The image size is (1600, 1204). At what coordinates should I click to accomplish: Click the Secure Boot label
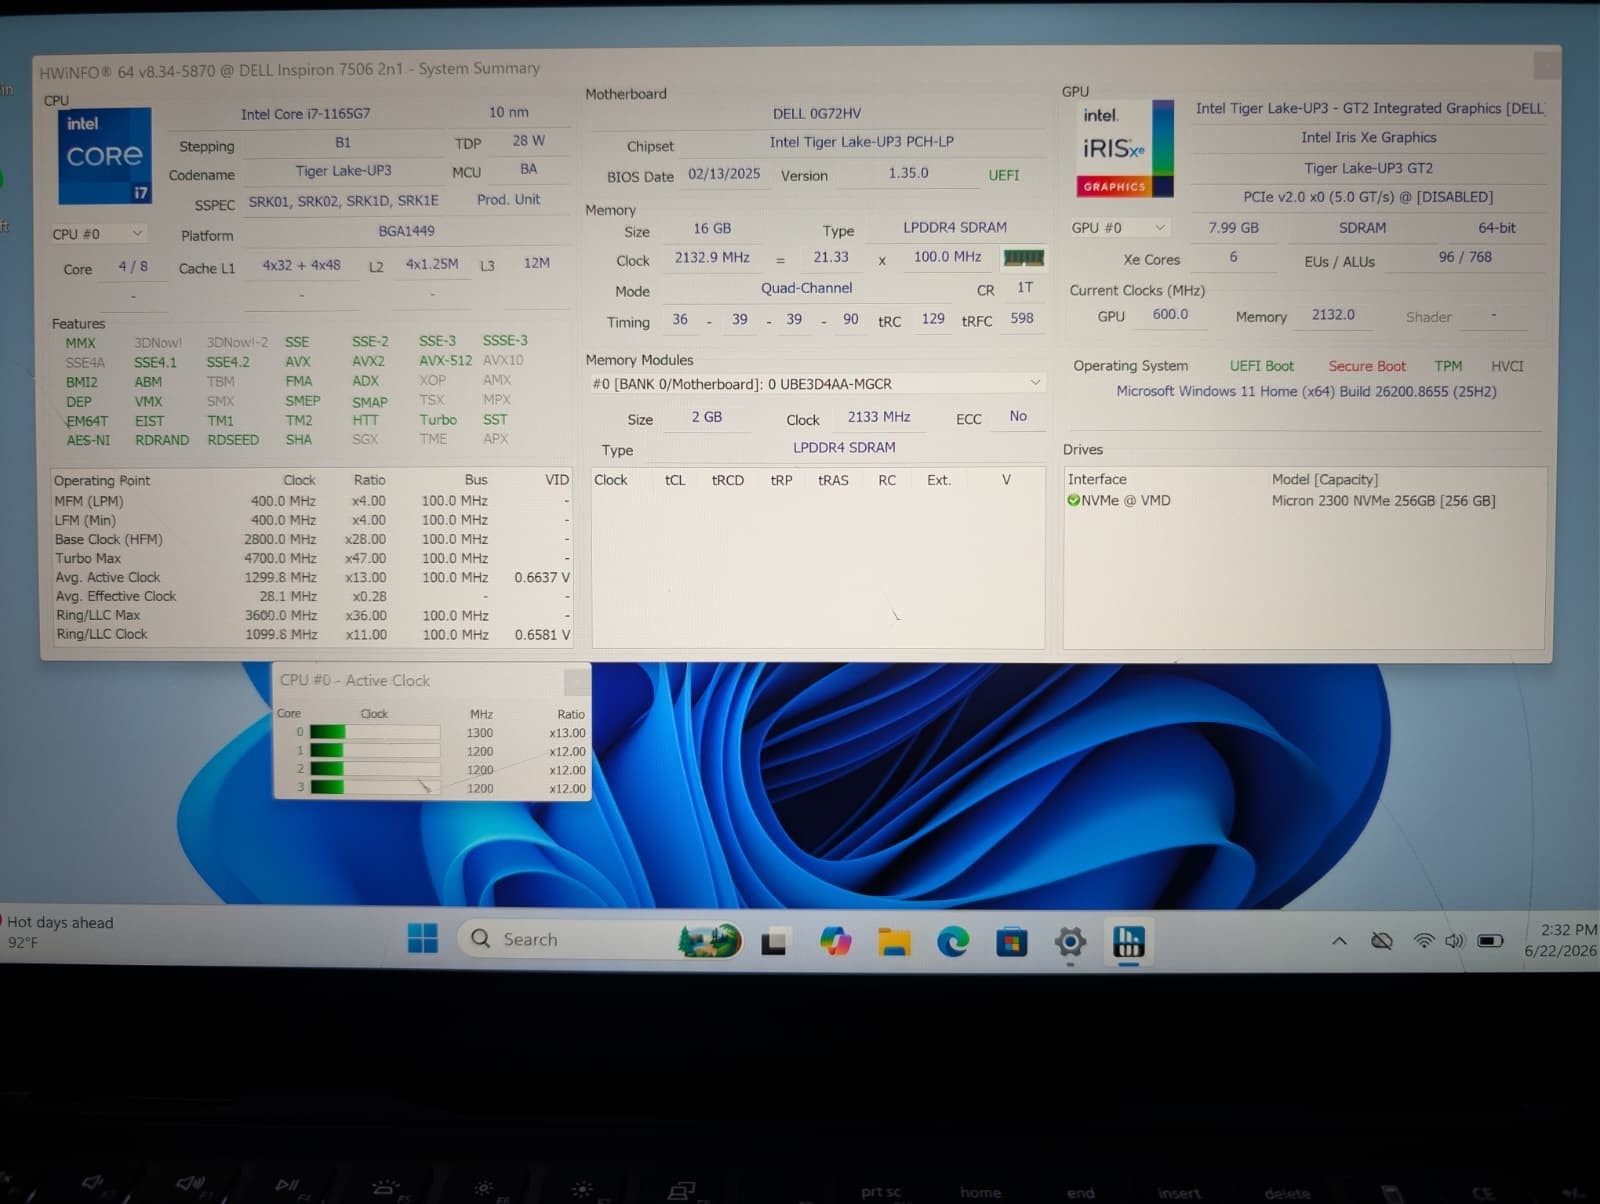point(1367,366)
